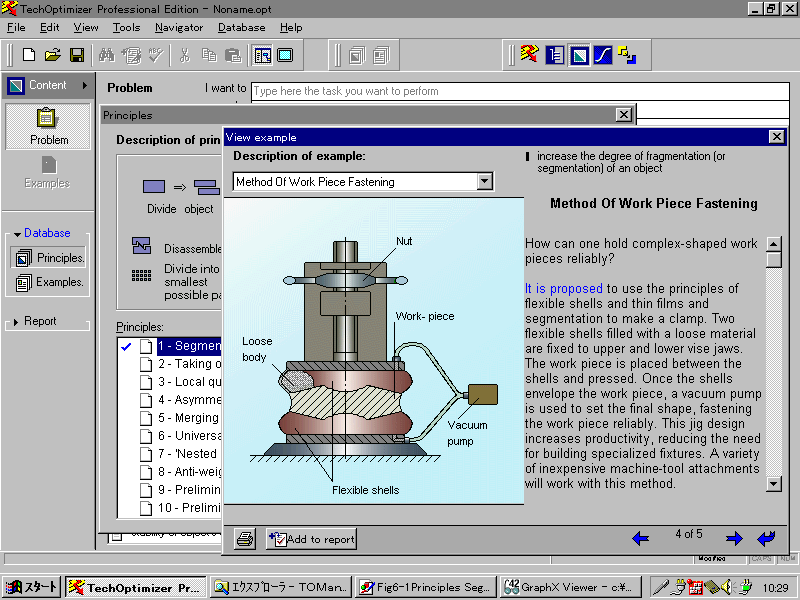Select the Disassemble principle icon
The width and height of the screenshot is (800, 600).
pyautogui.click(x=141, y=246)
